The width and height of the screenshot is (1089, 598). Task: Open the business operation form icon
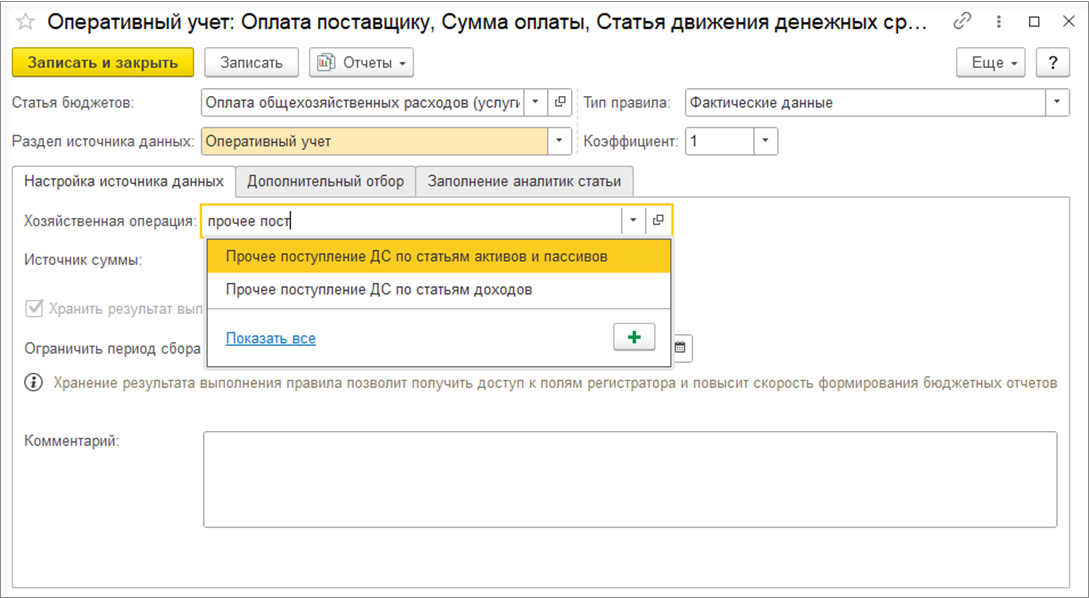coord(659,220)
